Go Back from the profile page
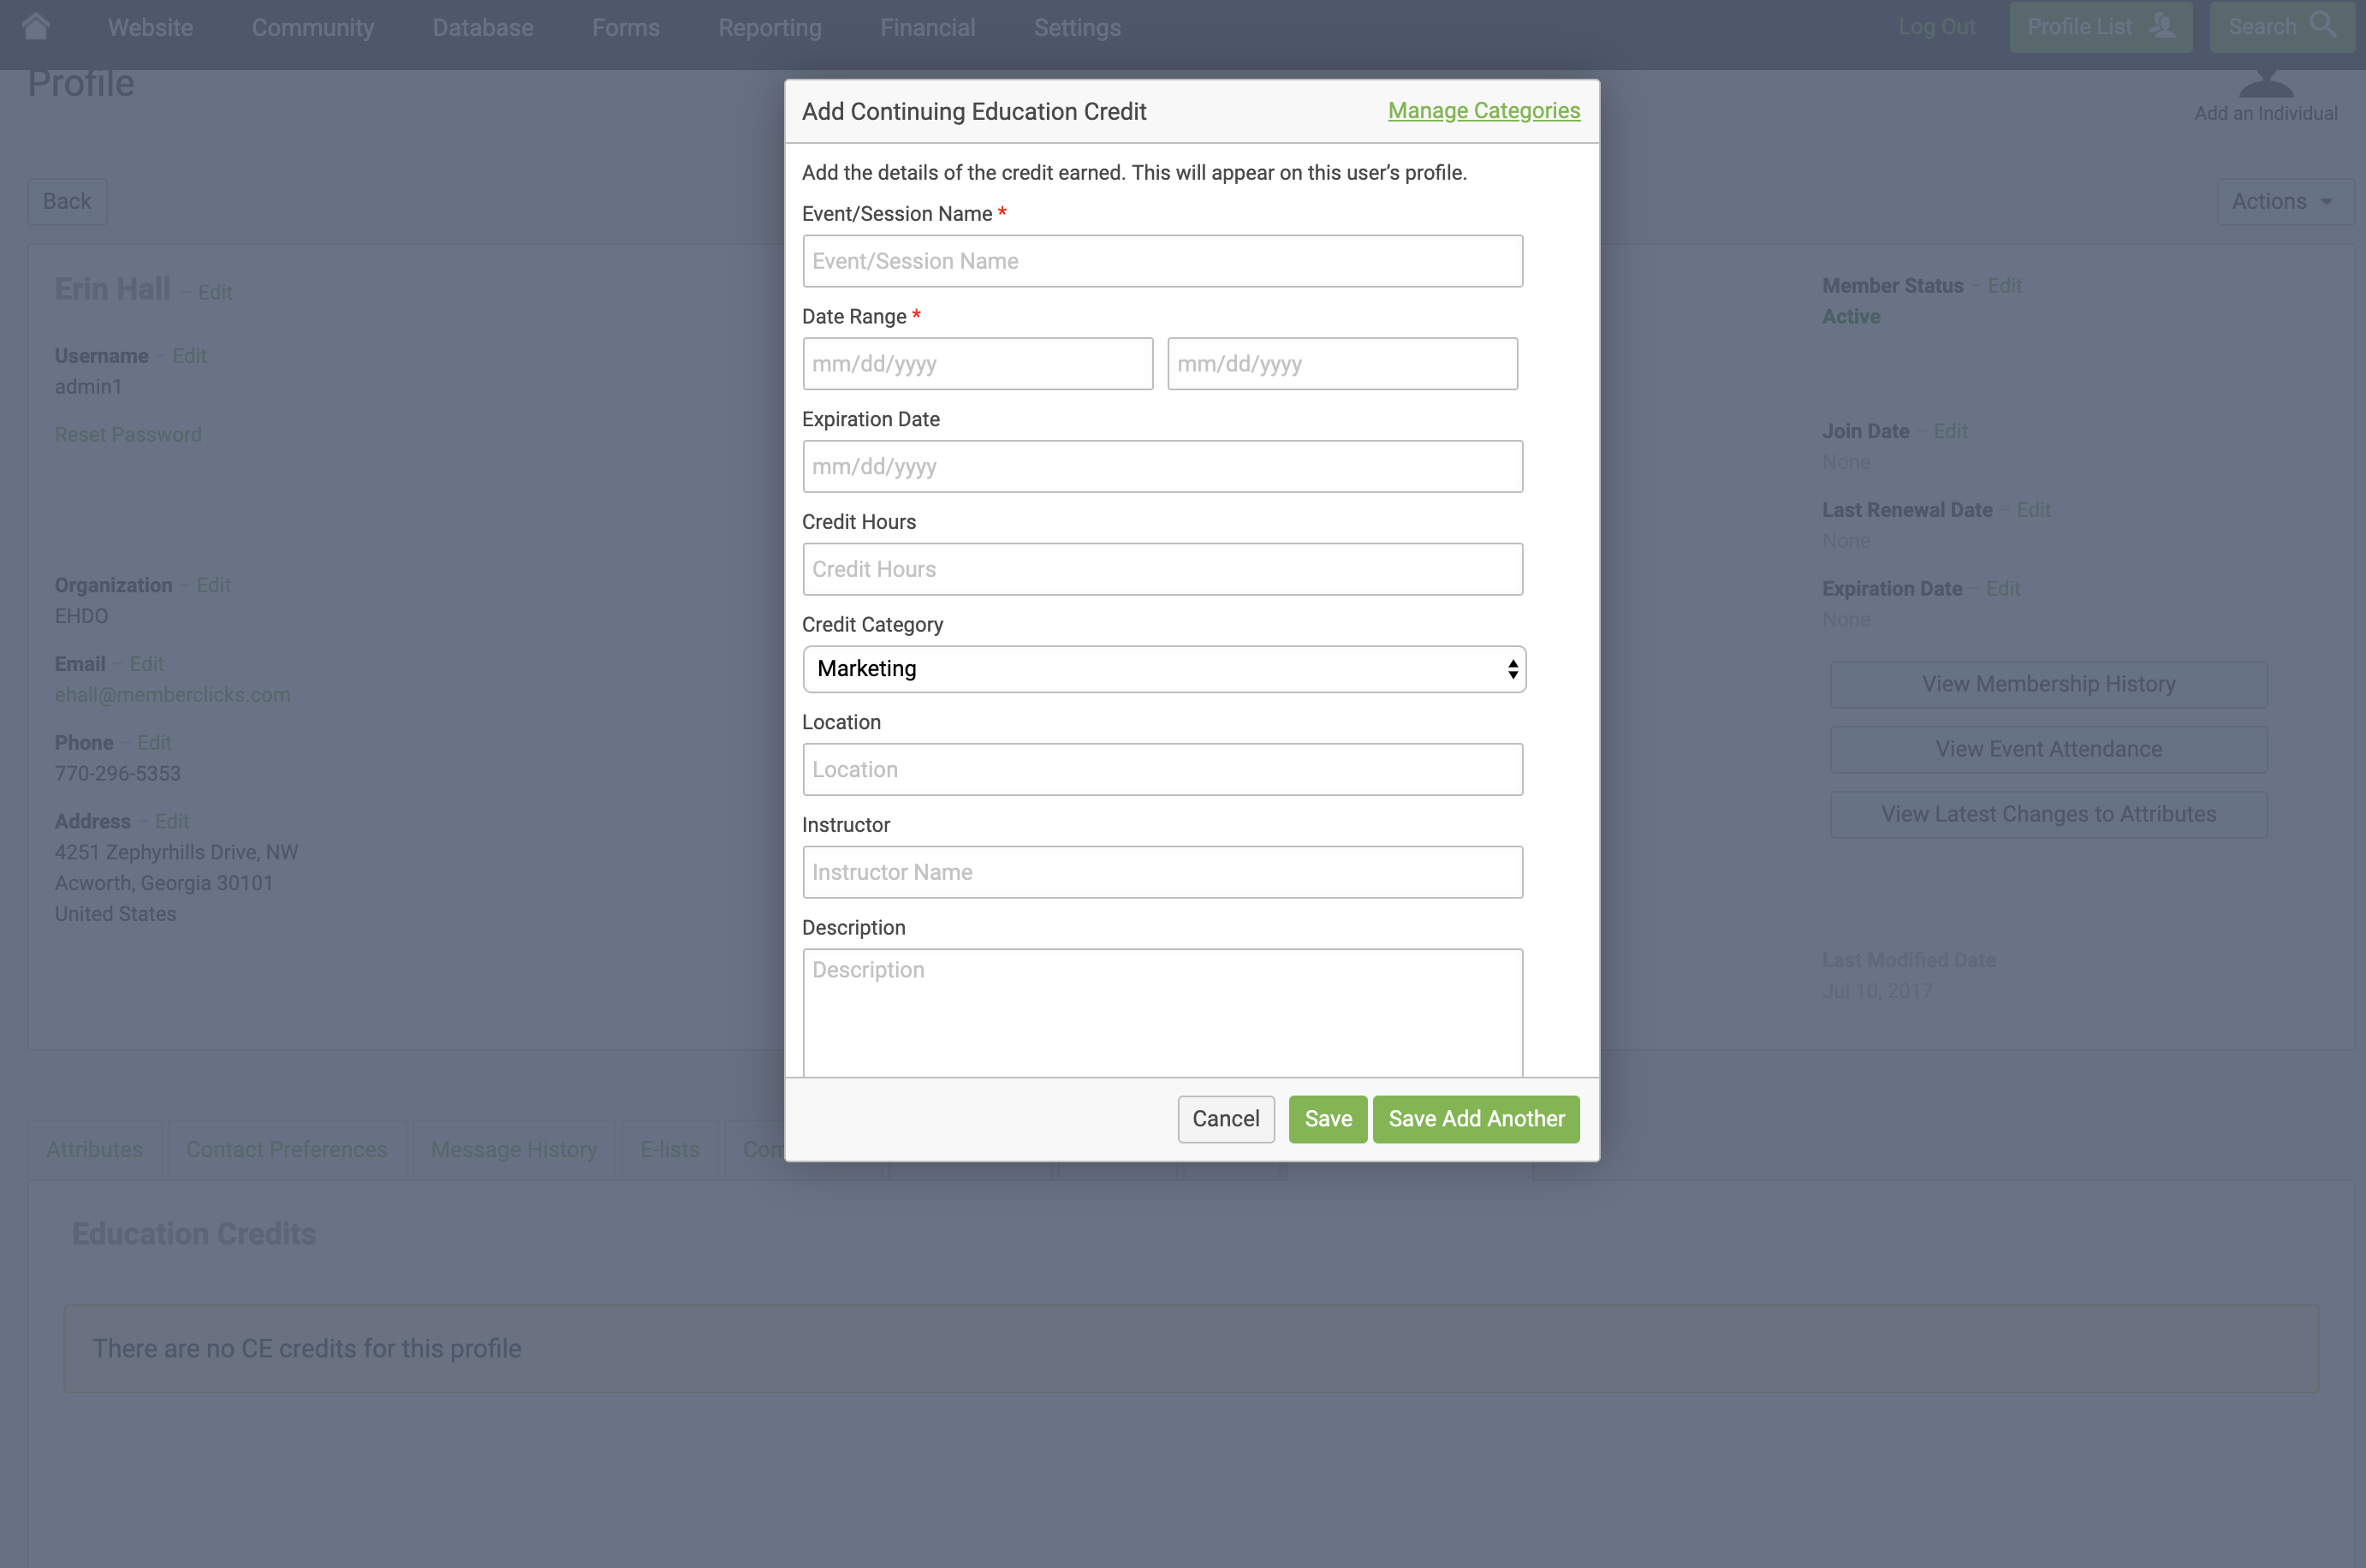 tap(67, 201)
